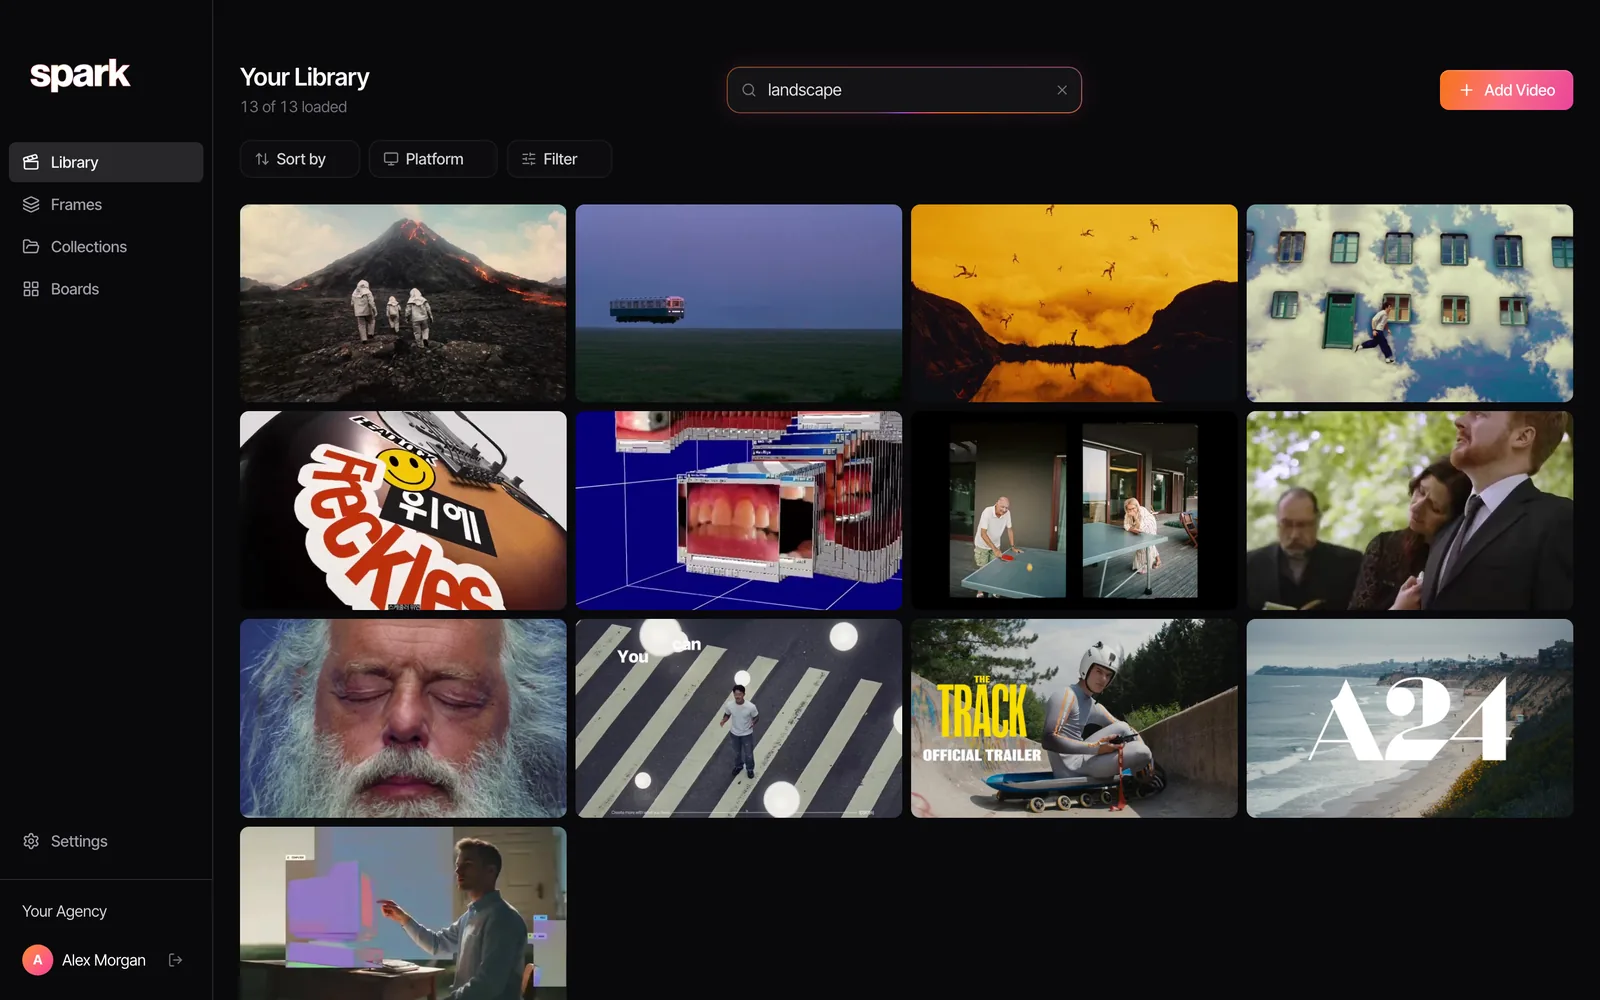The height and width of the screenshot is (1000, 1600).
Task: Open the Freckles guitar sticker thumbnail
Action: [403, 510]
